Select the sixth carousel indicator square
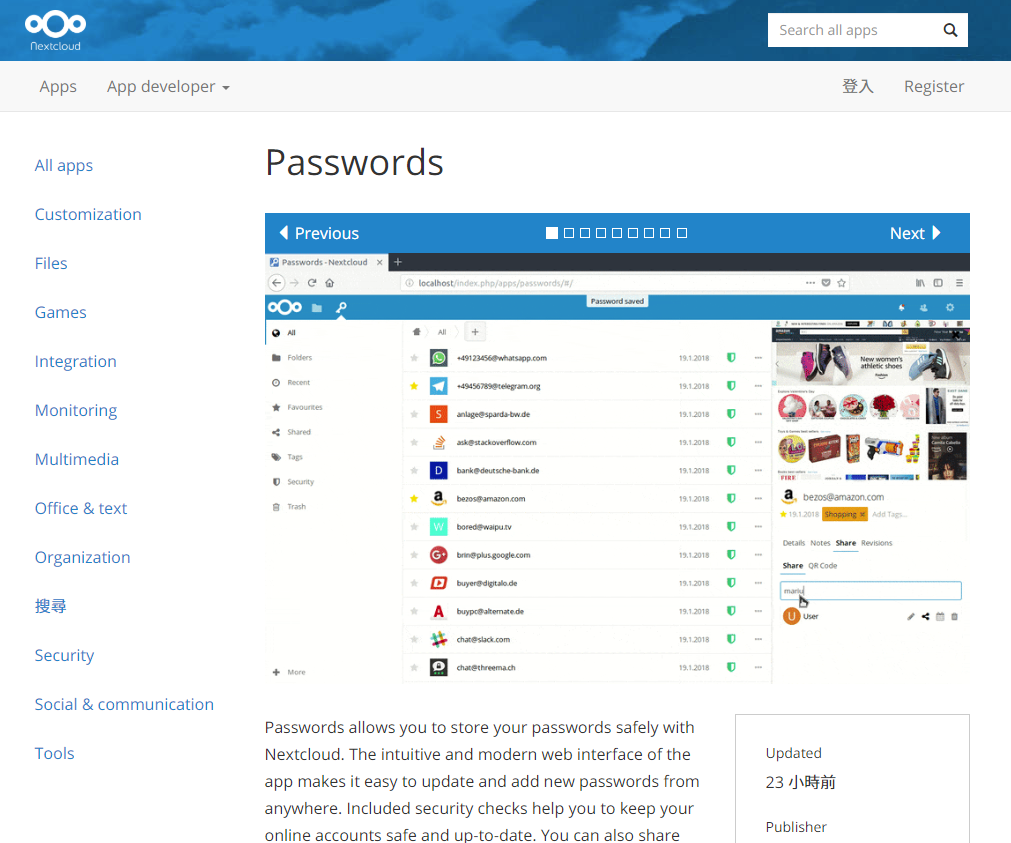This screenshot has width=1011, height=843. pyautogui.click(x=633, y=233)
